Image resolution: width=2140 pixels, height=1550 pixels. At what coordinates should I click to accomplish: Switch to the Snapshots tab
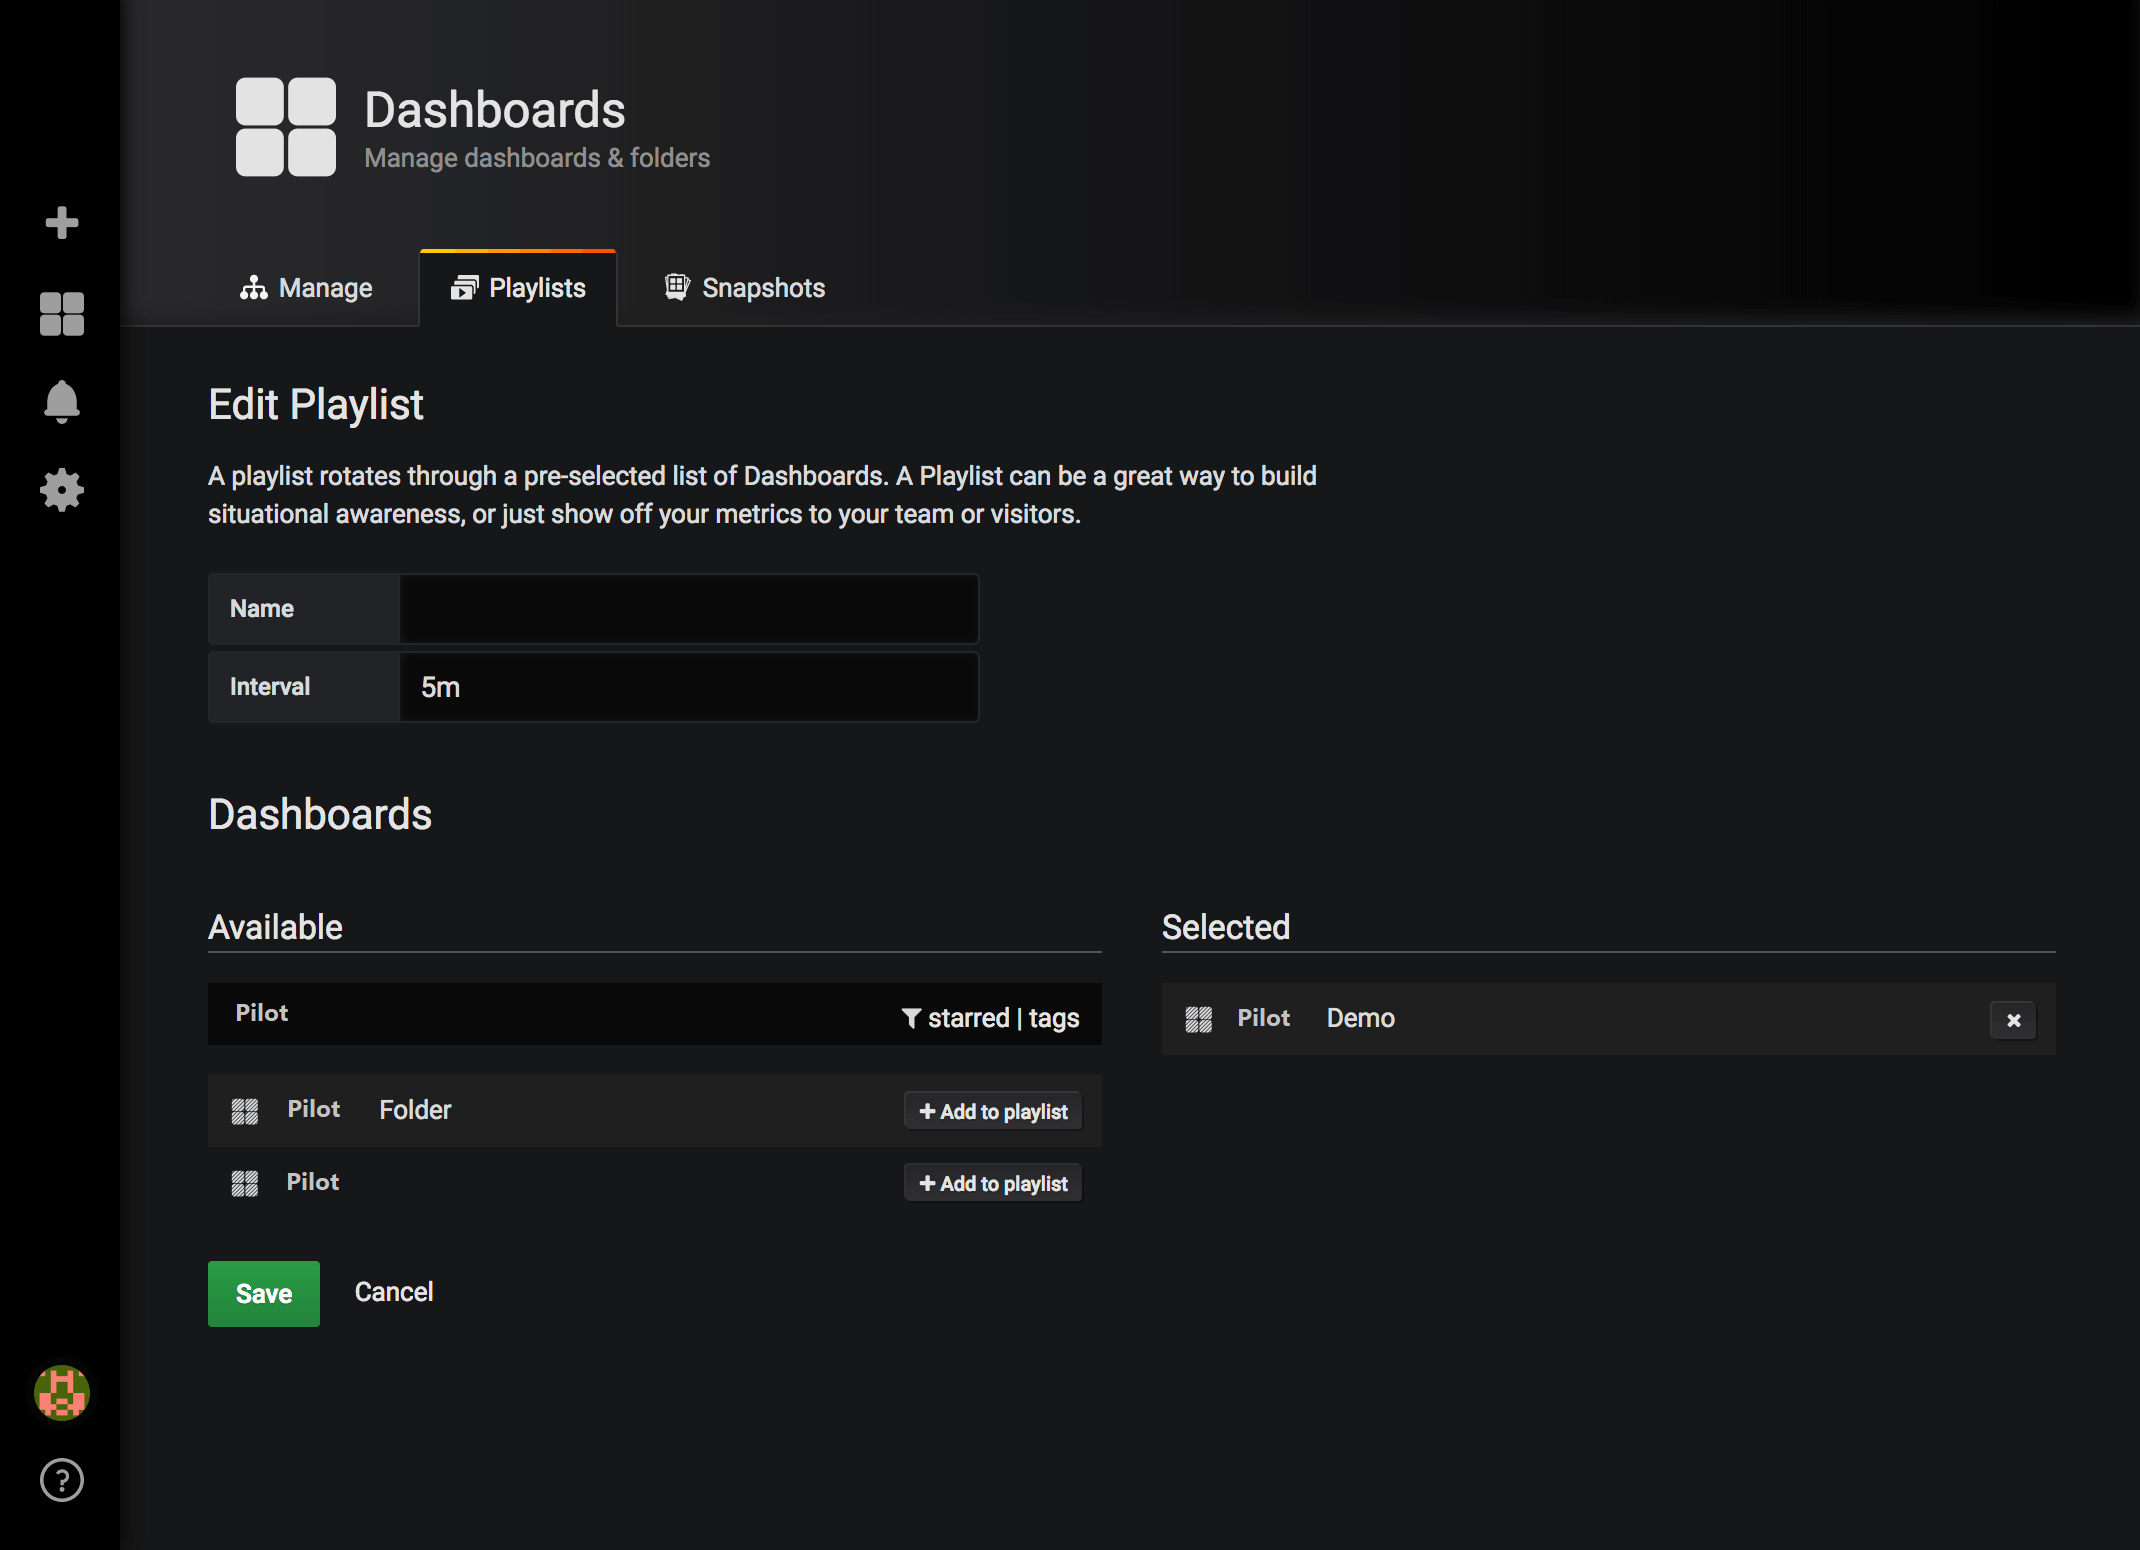coord(745,288)
